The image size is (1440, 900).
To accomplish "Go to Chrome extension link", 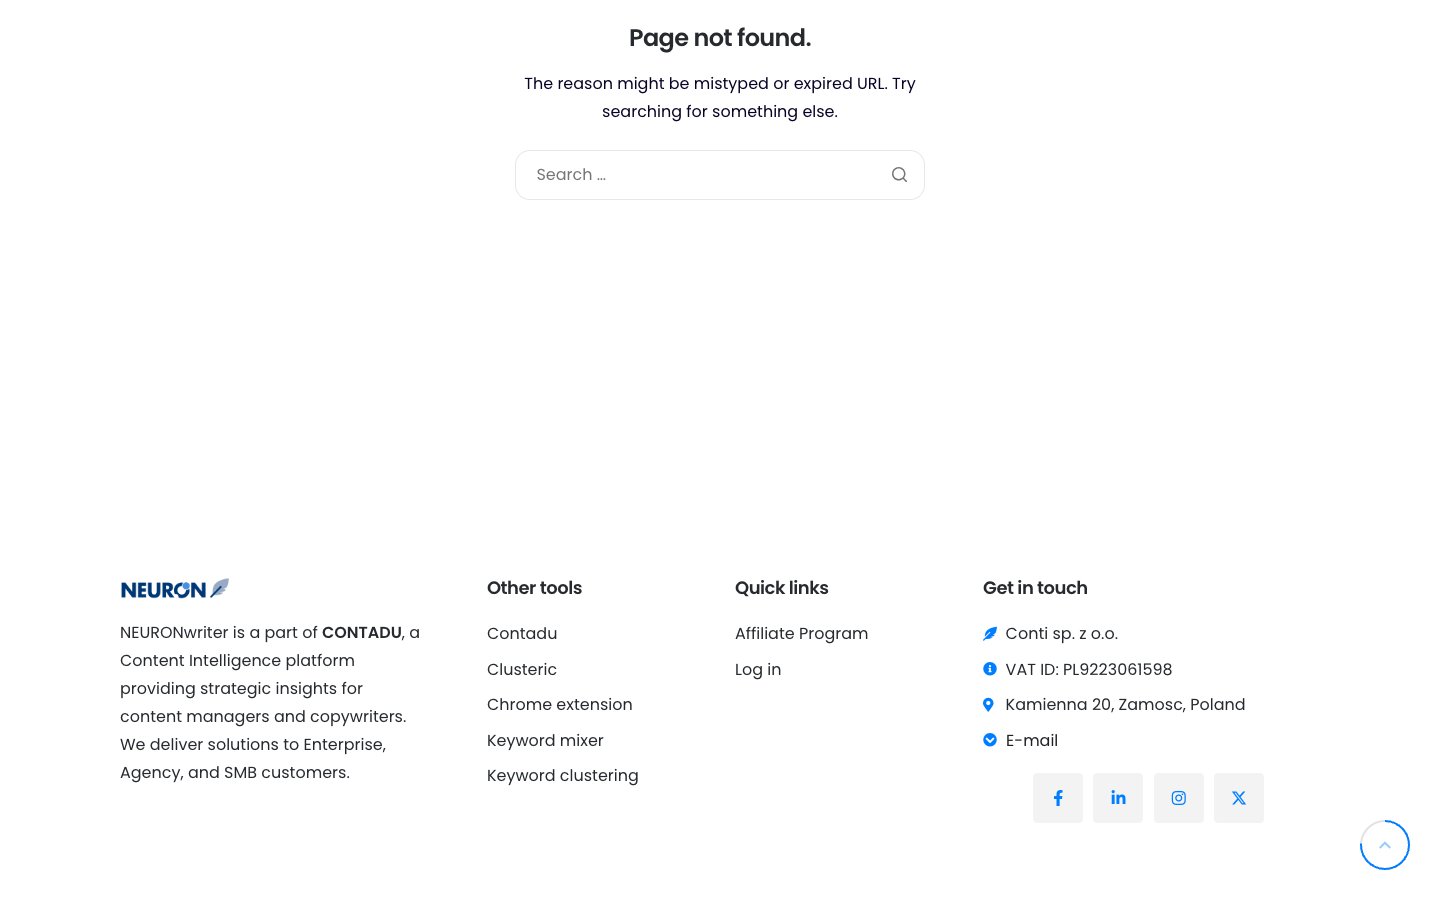I will [560, 705].
